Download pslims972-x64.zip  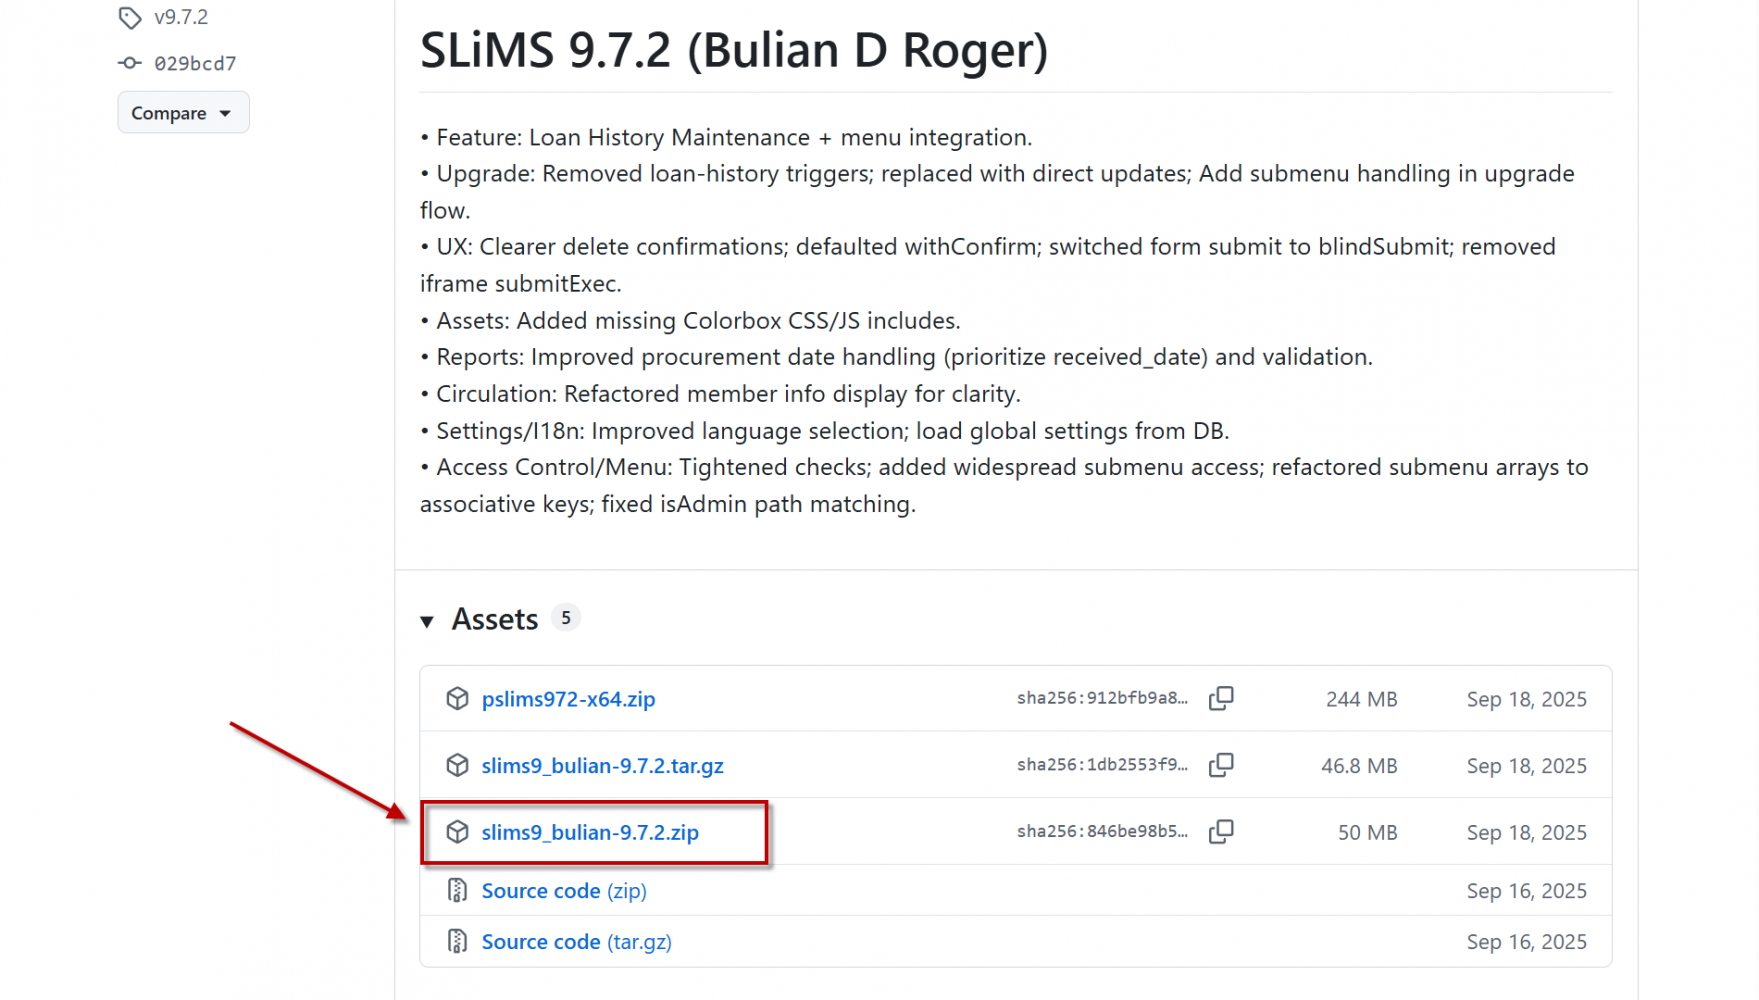pyautogui.click(x=568, y=699)
